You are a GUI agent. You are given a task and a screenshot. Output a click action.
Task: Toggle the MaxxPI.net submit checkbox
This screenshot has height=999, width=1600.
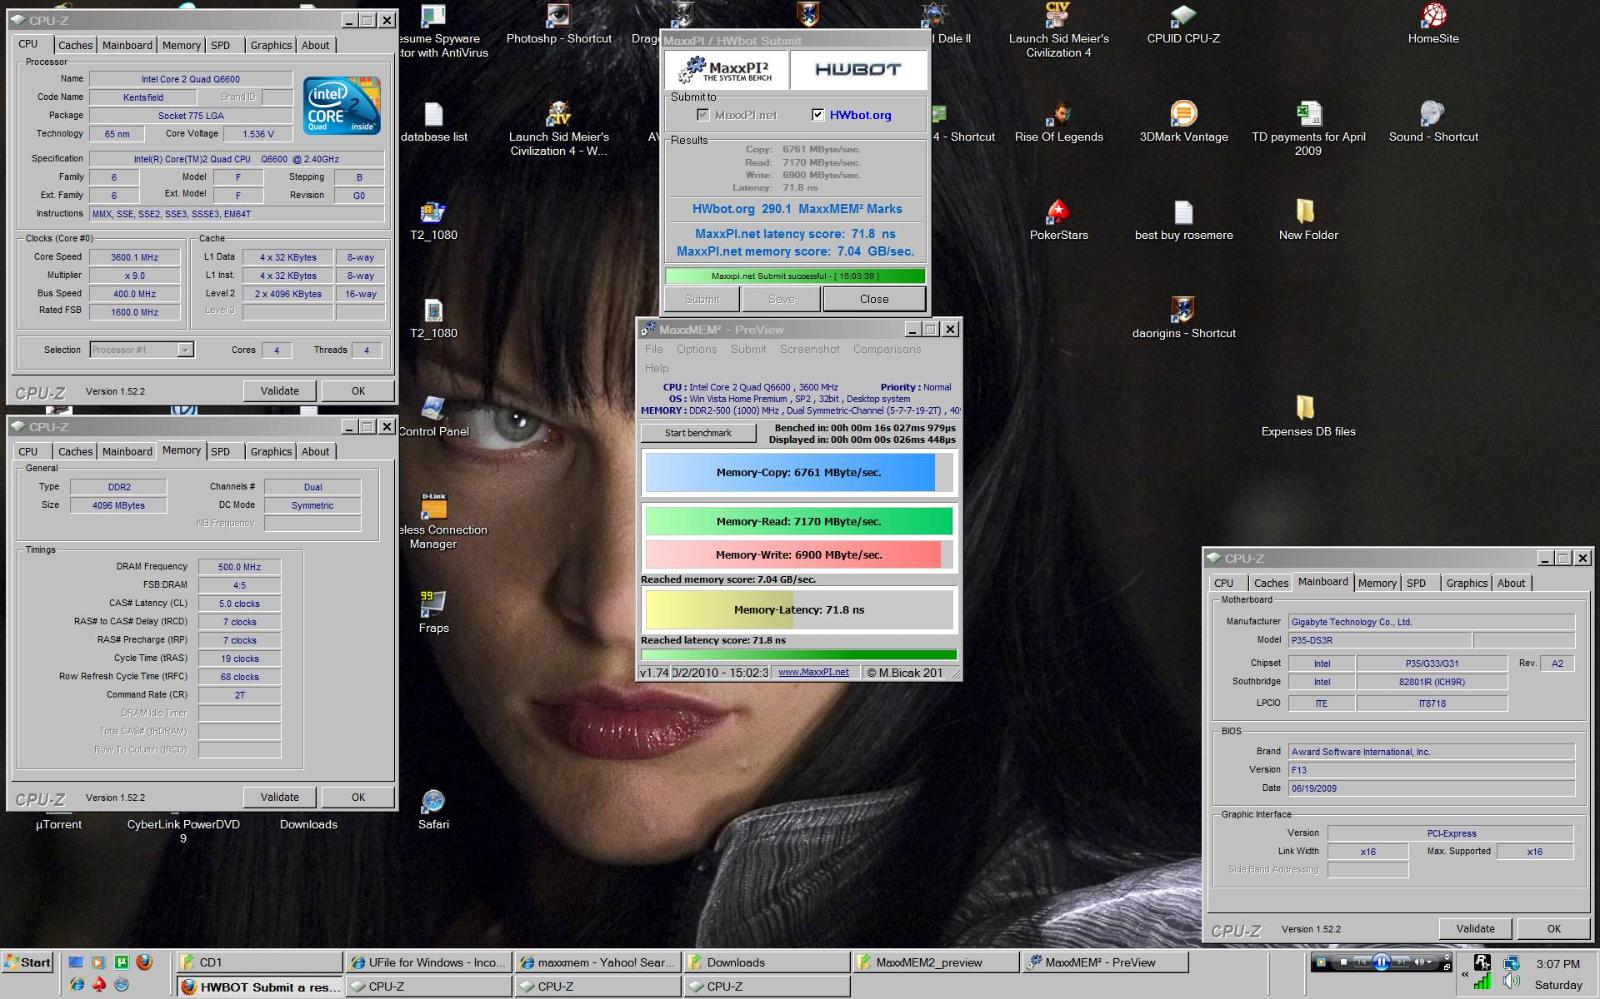click(x=703, y=115)
